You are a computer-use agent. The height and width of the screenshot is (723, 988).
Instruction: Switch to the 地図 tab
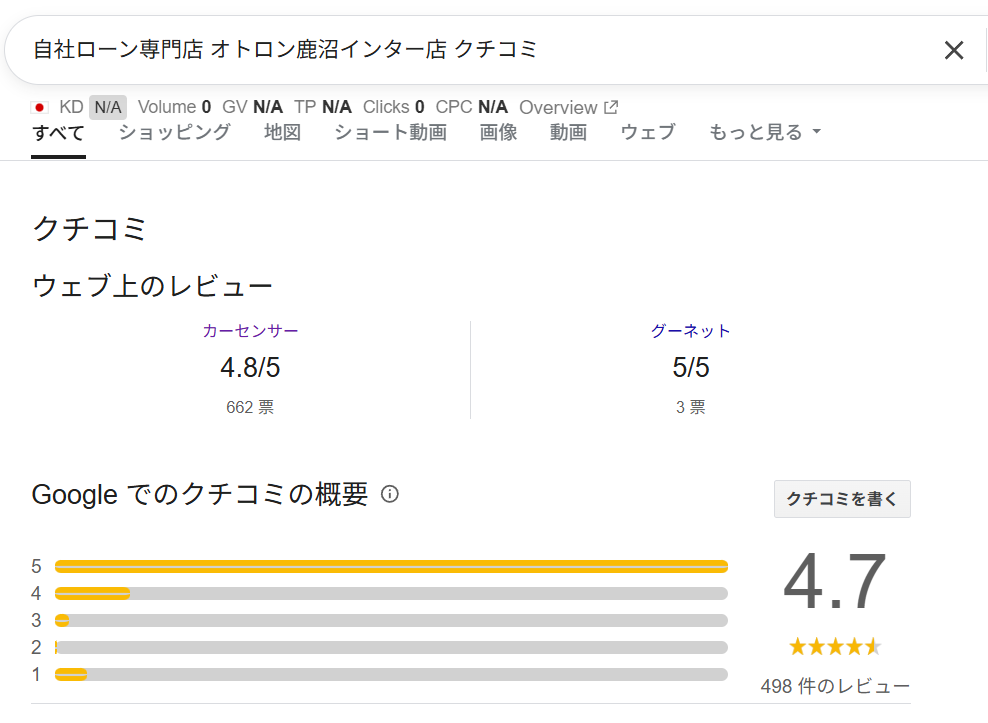282,132
